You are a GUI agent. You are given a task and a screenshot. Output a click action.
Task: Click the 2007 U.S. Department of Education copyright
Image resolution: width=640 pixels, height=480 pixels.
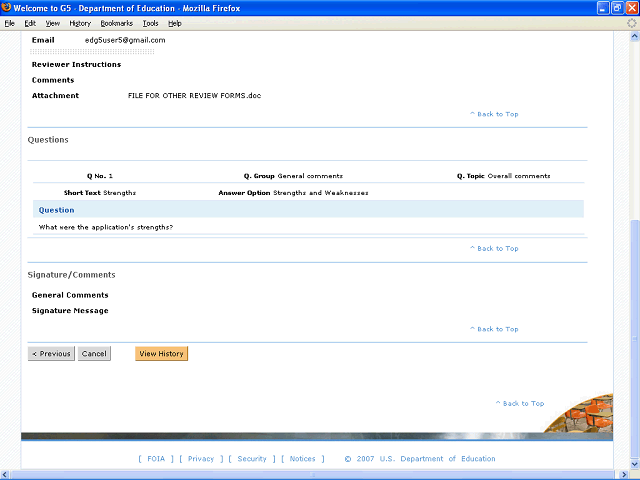[x=420, y=459]
